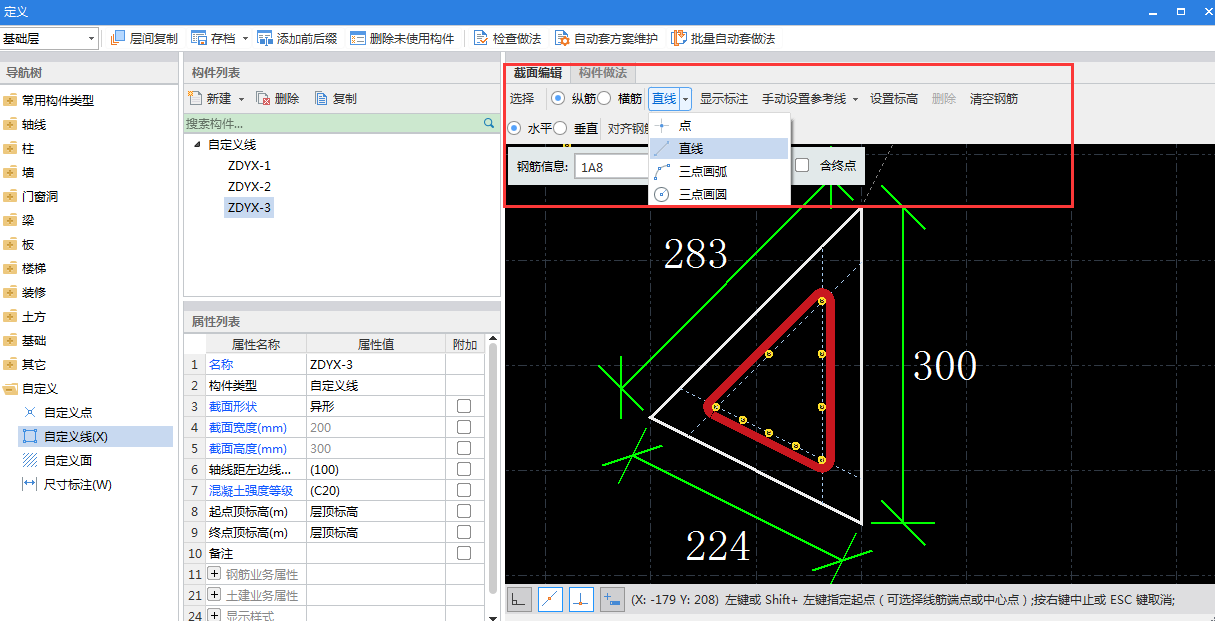Screen dimensions: 1215x621
Task: Tick the 含终点 checkbox
Action: click(802, 165)
